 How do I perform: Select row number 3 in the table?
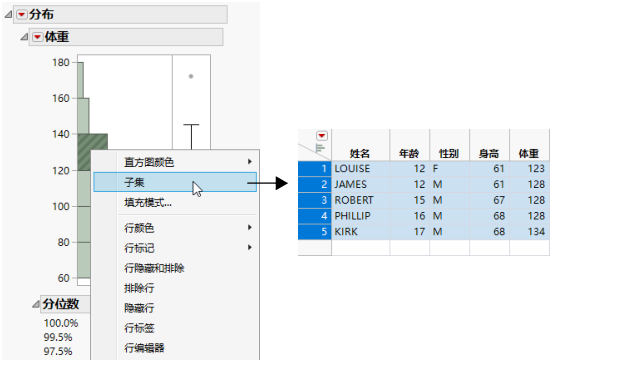point(314,200)
